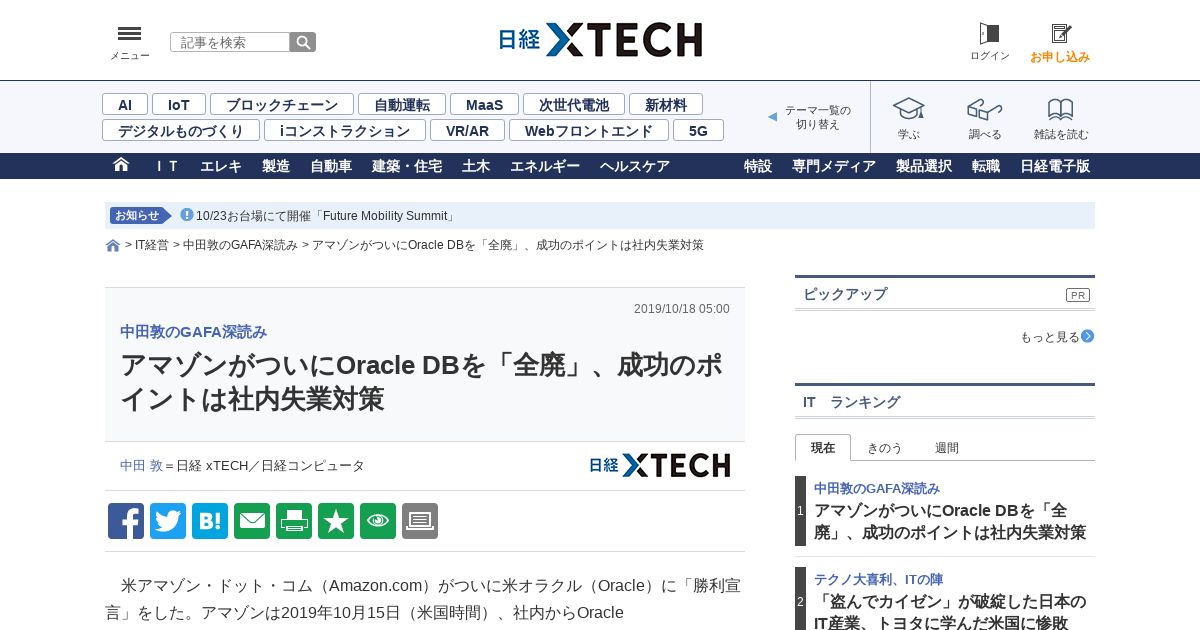Screen dimensions: 1200x630
Task: Toggle theme list with テーマ一覧の切り替え arrow
Action: [x=772, y=117]
